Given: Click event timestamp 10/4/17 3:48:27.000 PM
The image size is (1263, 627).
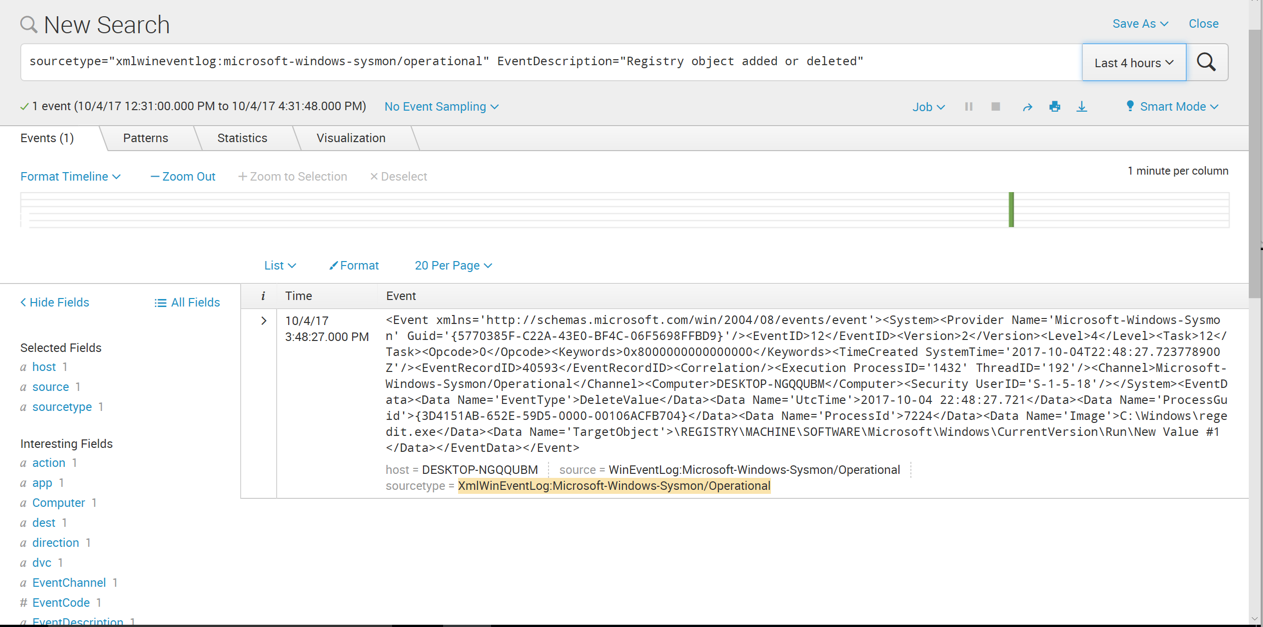Looking at the screenshot, I should [x=327, y=329].
